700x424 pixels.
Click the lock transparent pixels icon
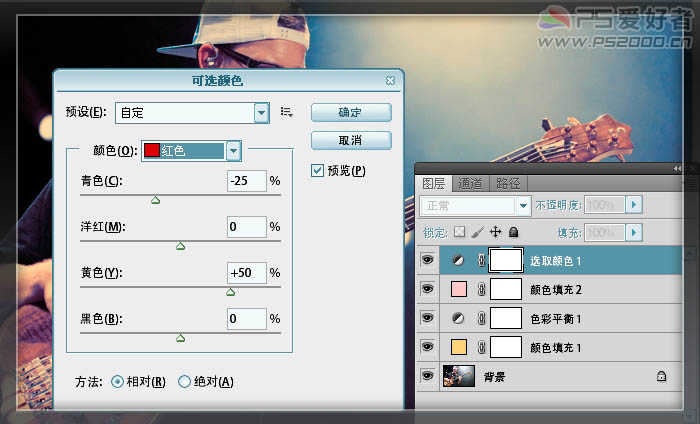tap(459, 232)
